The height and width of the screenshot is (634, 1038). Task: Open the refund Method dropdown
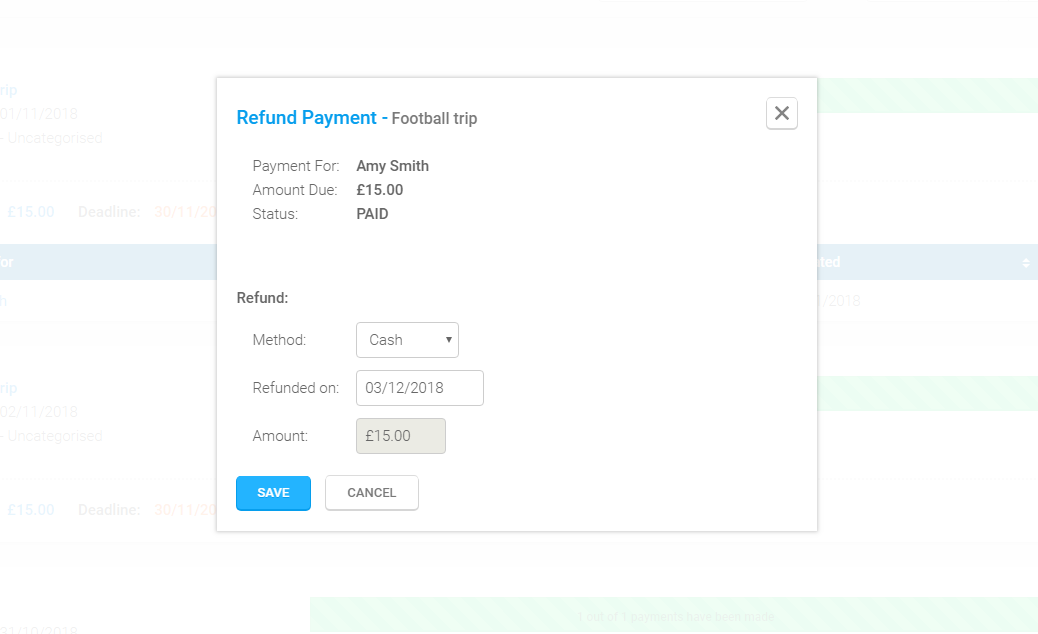406,340
